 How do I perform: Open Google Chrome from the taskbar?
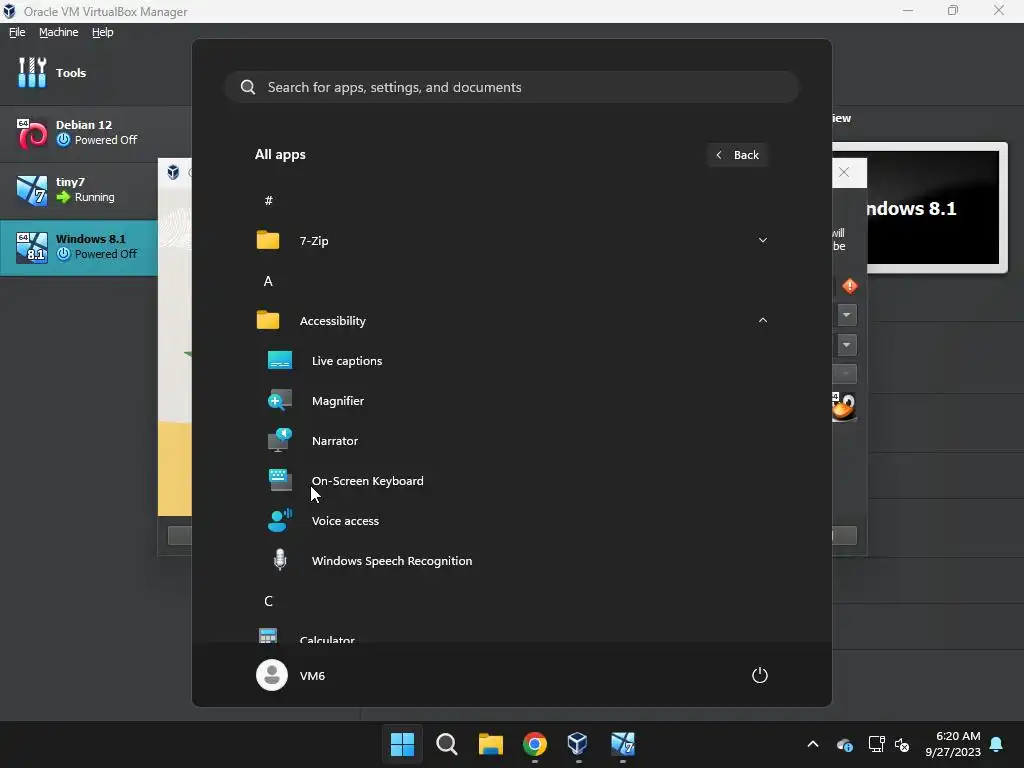click(x=534, y=743)
